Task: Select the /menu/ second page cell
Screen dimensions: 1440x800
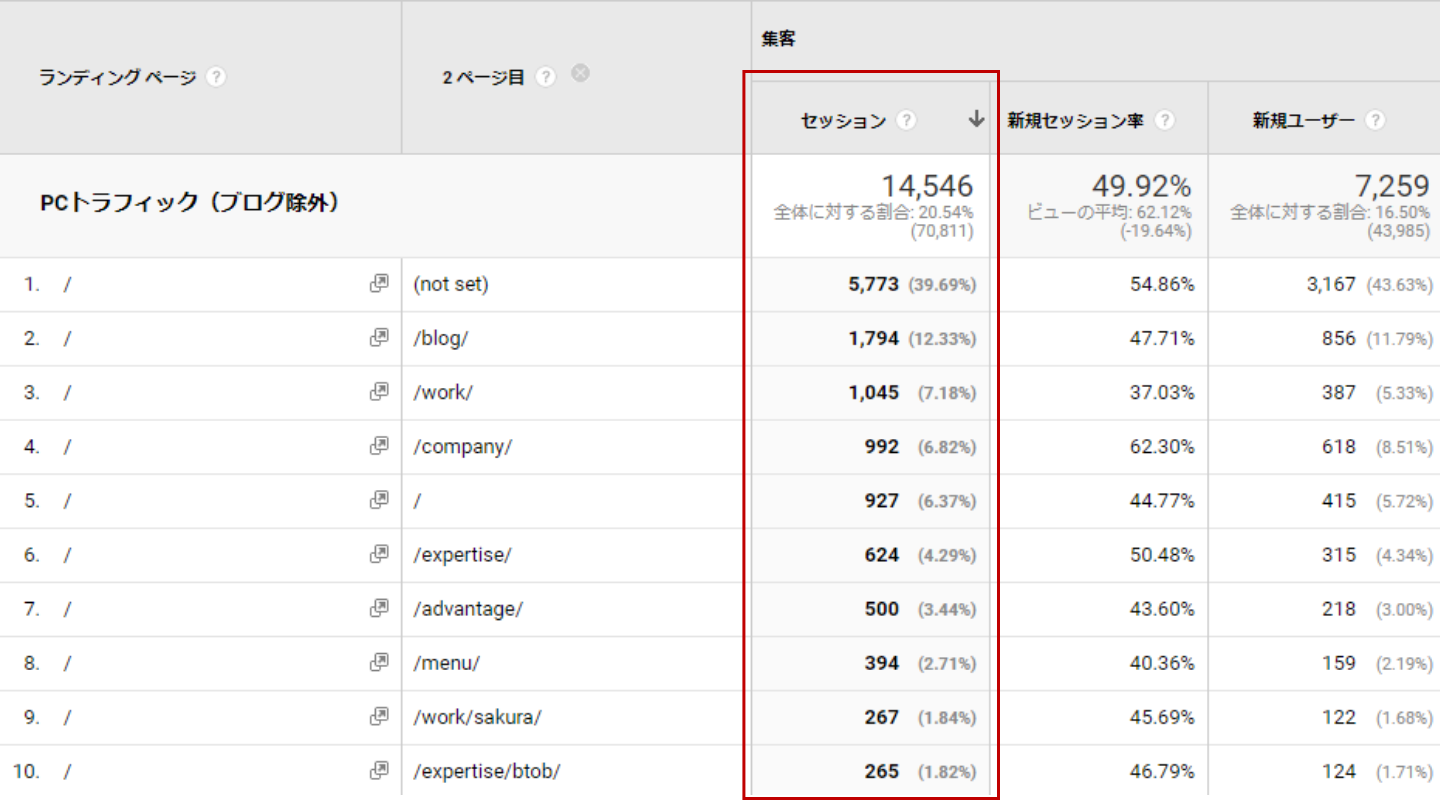Action: point(446,662)
